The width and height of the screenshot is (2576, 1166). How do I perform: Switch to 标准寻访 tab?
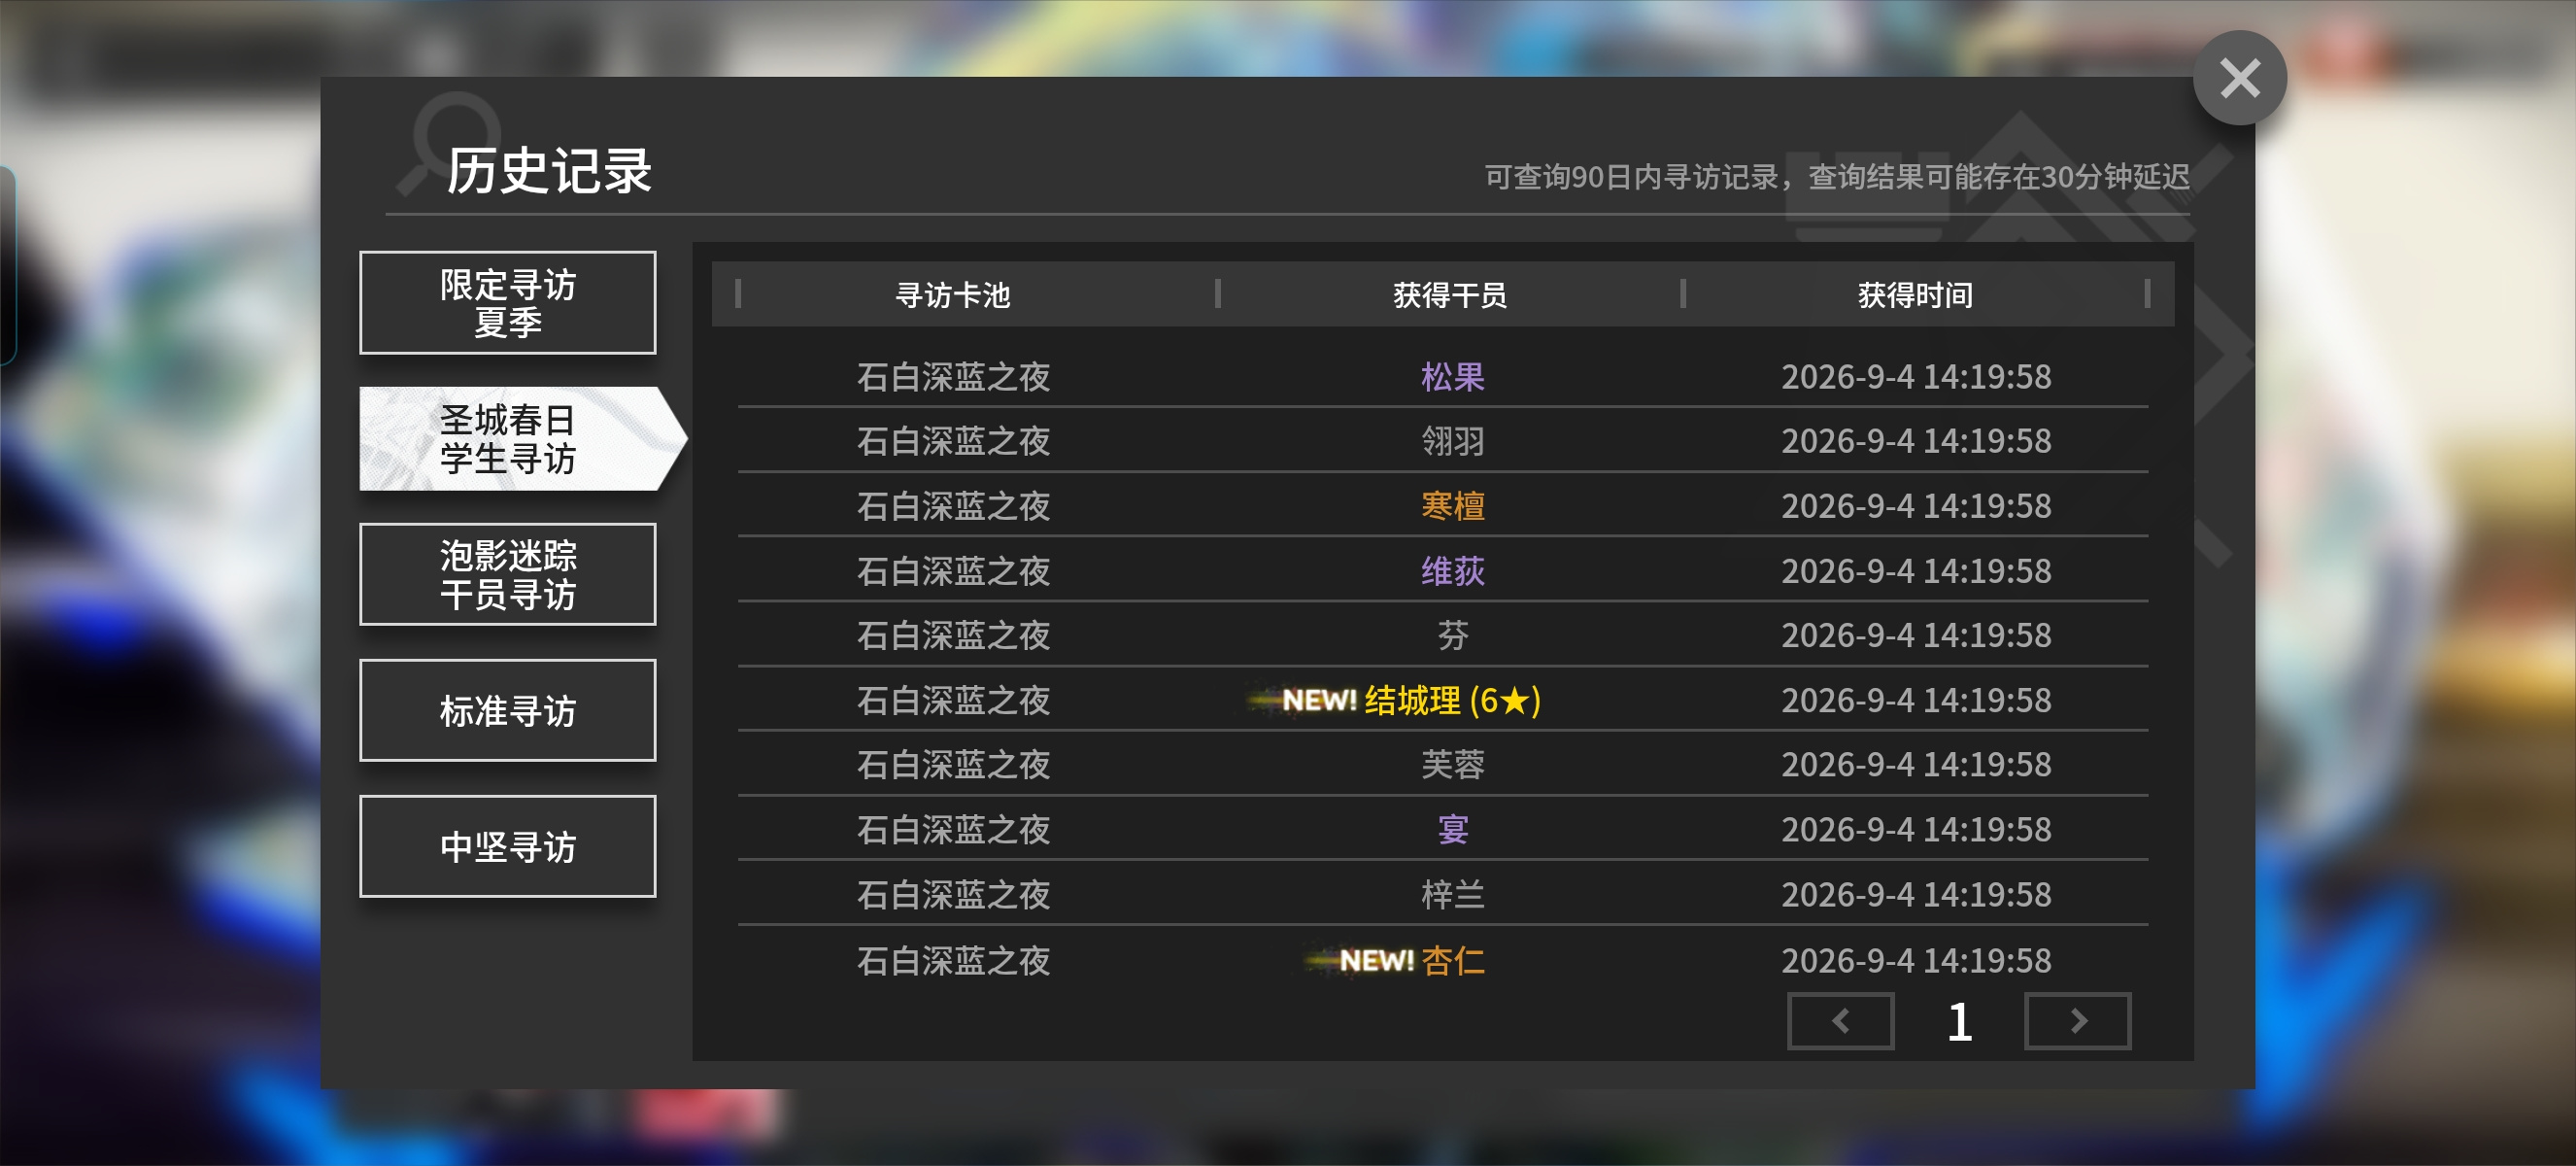point(508,711)
